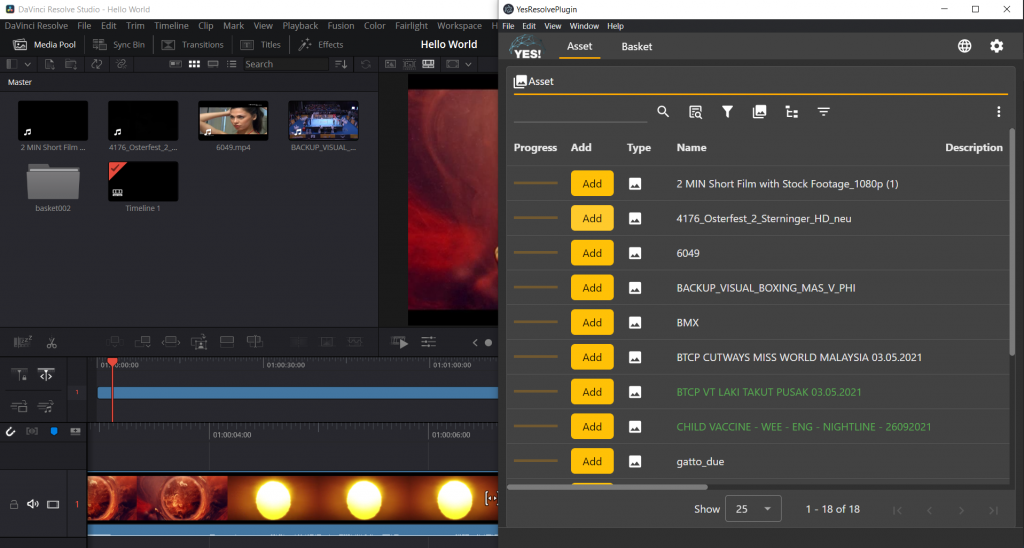The width and height of the screenshot is (1024, 548).
Task: Switch media pool to thumbnail grid view
Action: pos(194,64)
